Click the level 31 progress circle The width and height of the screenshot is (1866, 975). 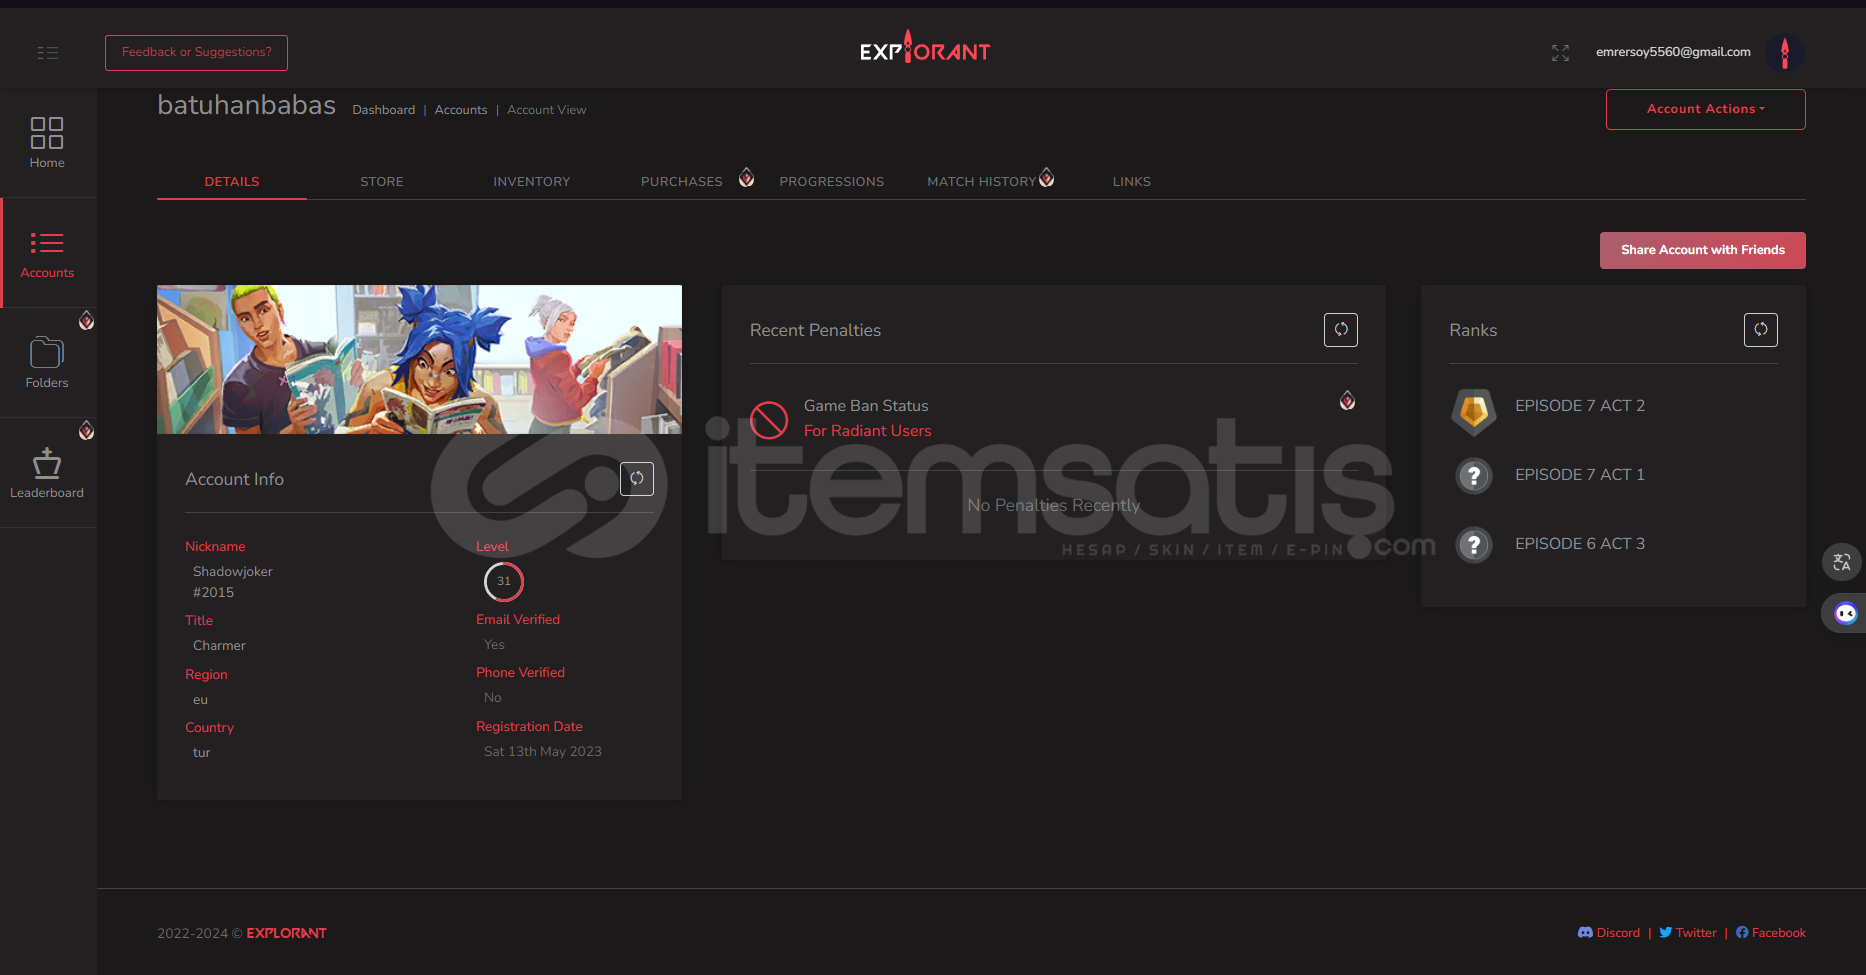[x=504, y=581]
